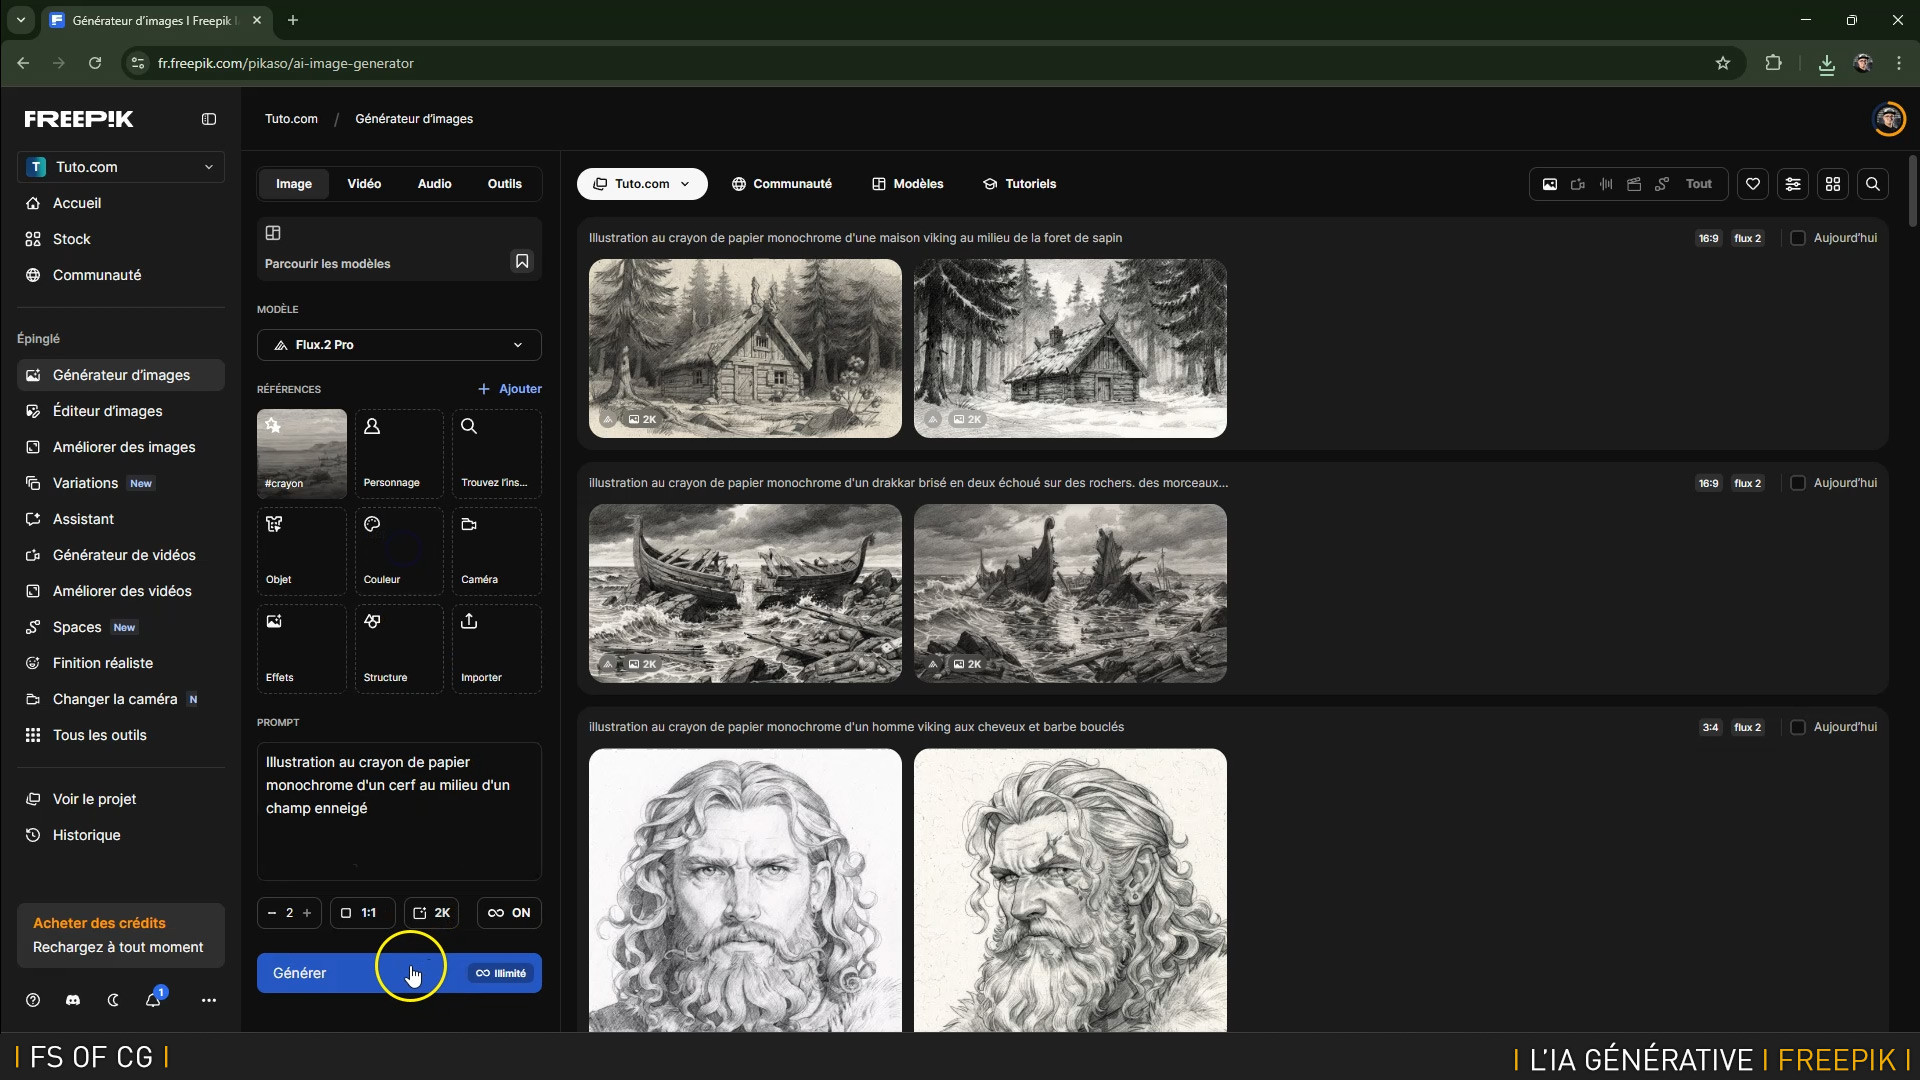Collapse the Freepik sidebar panel icon

[209, 119]
